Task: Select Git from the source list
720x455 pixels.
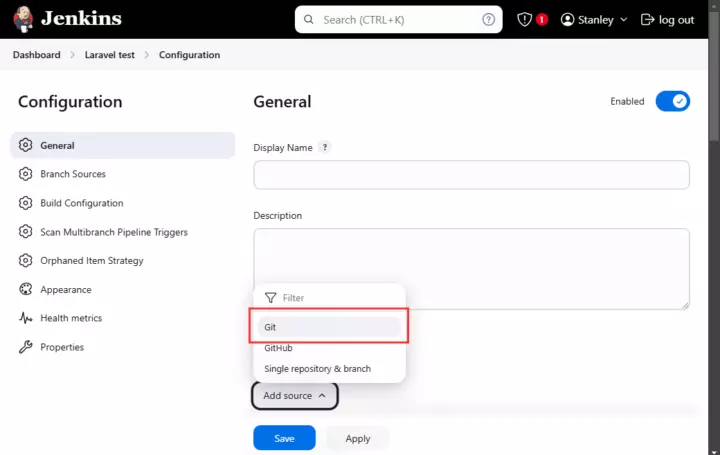Action: click(x=329, y=327)
